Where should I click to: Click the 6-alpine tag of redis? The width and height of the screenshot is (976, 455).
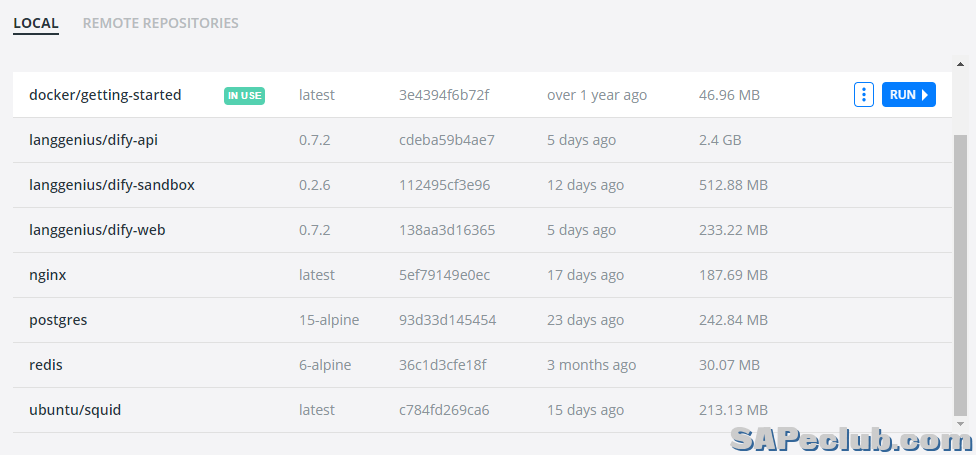[324, 365]
